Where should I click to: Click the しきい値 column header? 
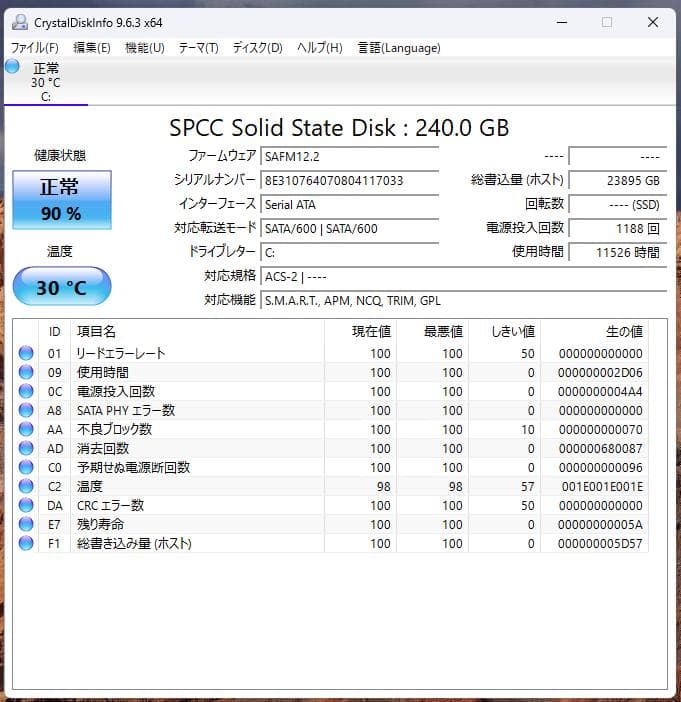point(505,332)
